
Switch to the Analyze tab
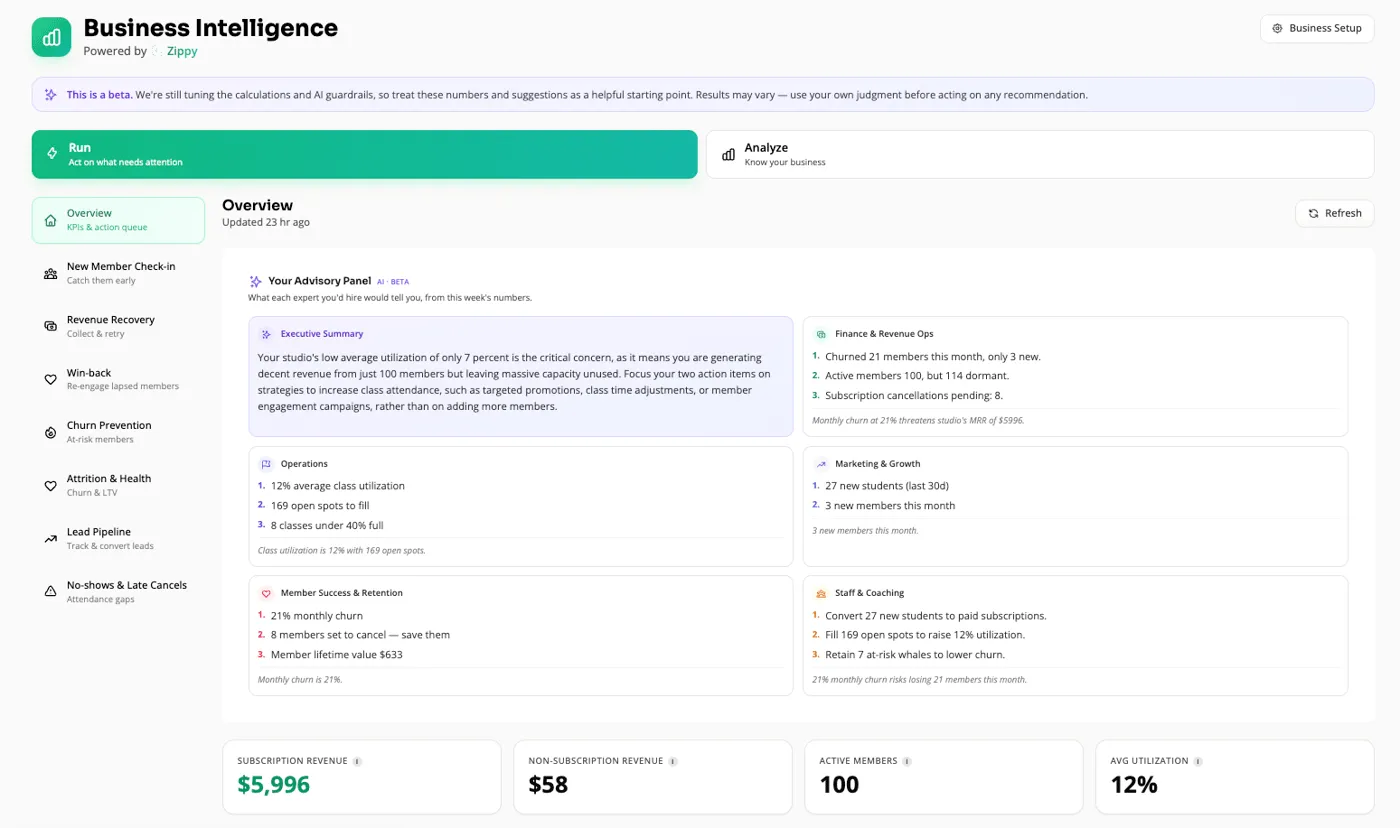point(1040,154)
